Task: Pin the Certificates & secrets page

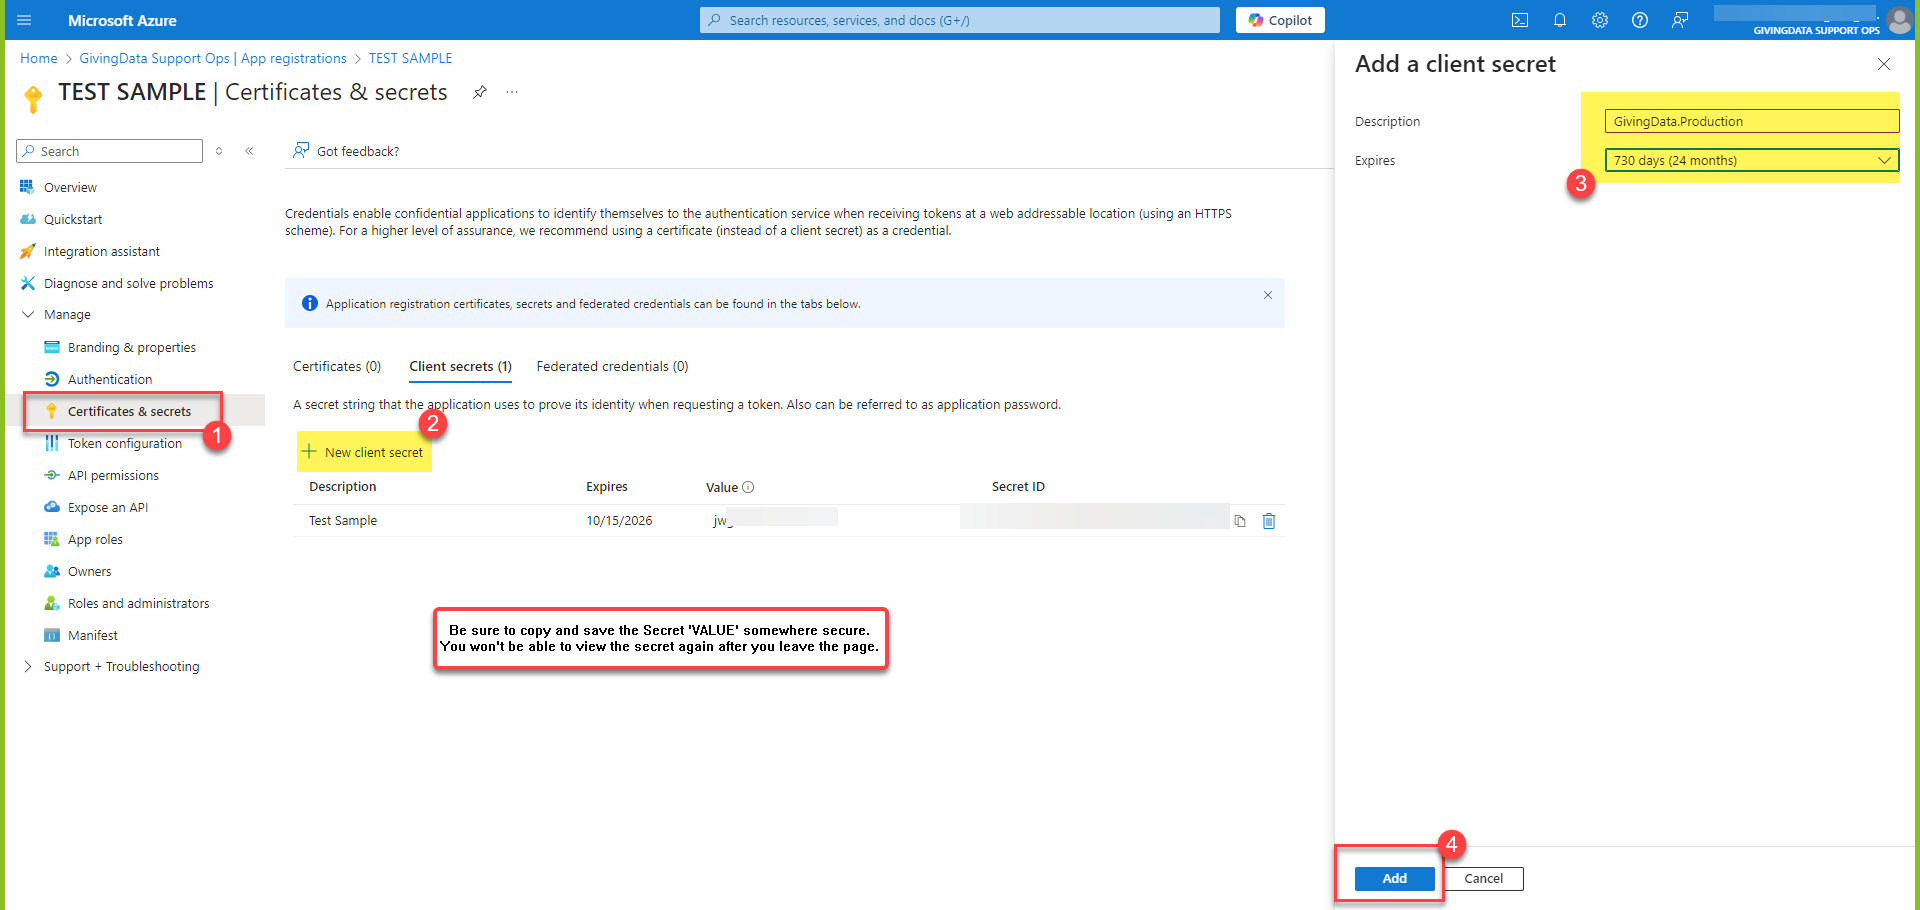Action: pyautogui.click(x=480, y=92)
